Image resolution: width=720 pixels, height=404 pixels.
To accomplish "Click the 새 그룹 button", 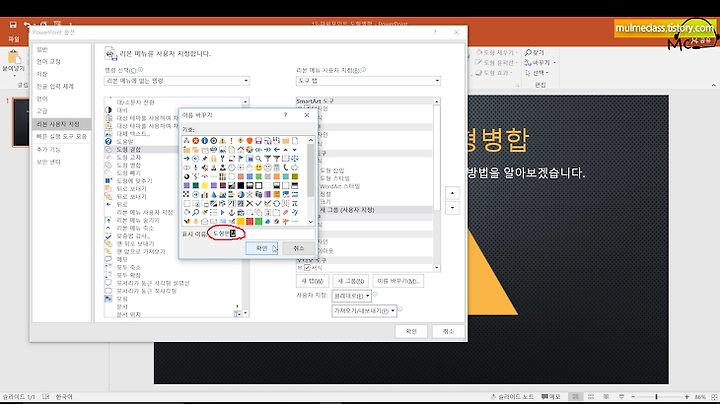I will (351, 281).
